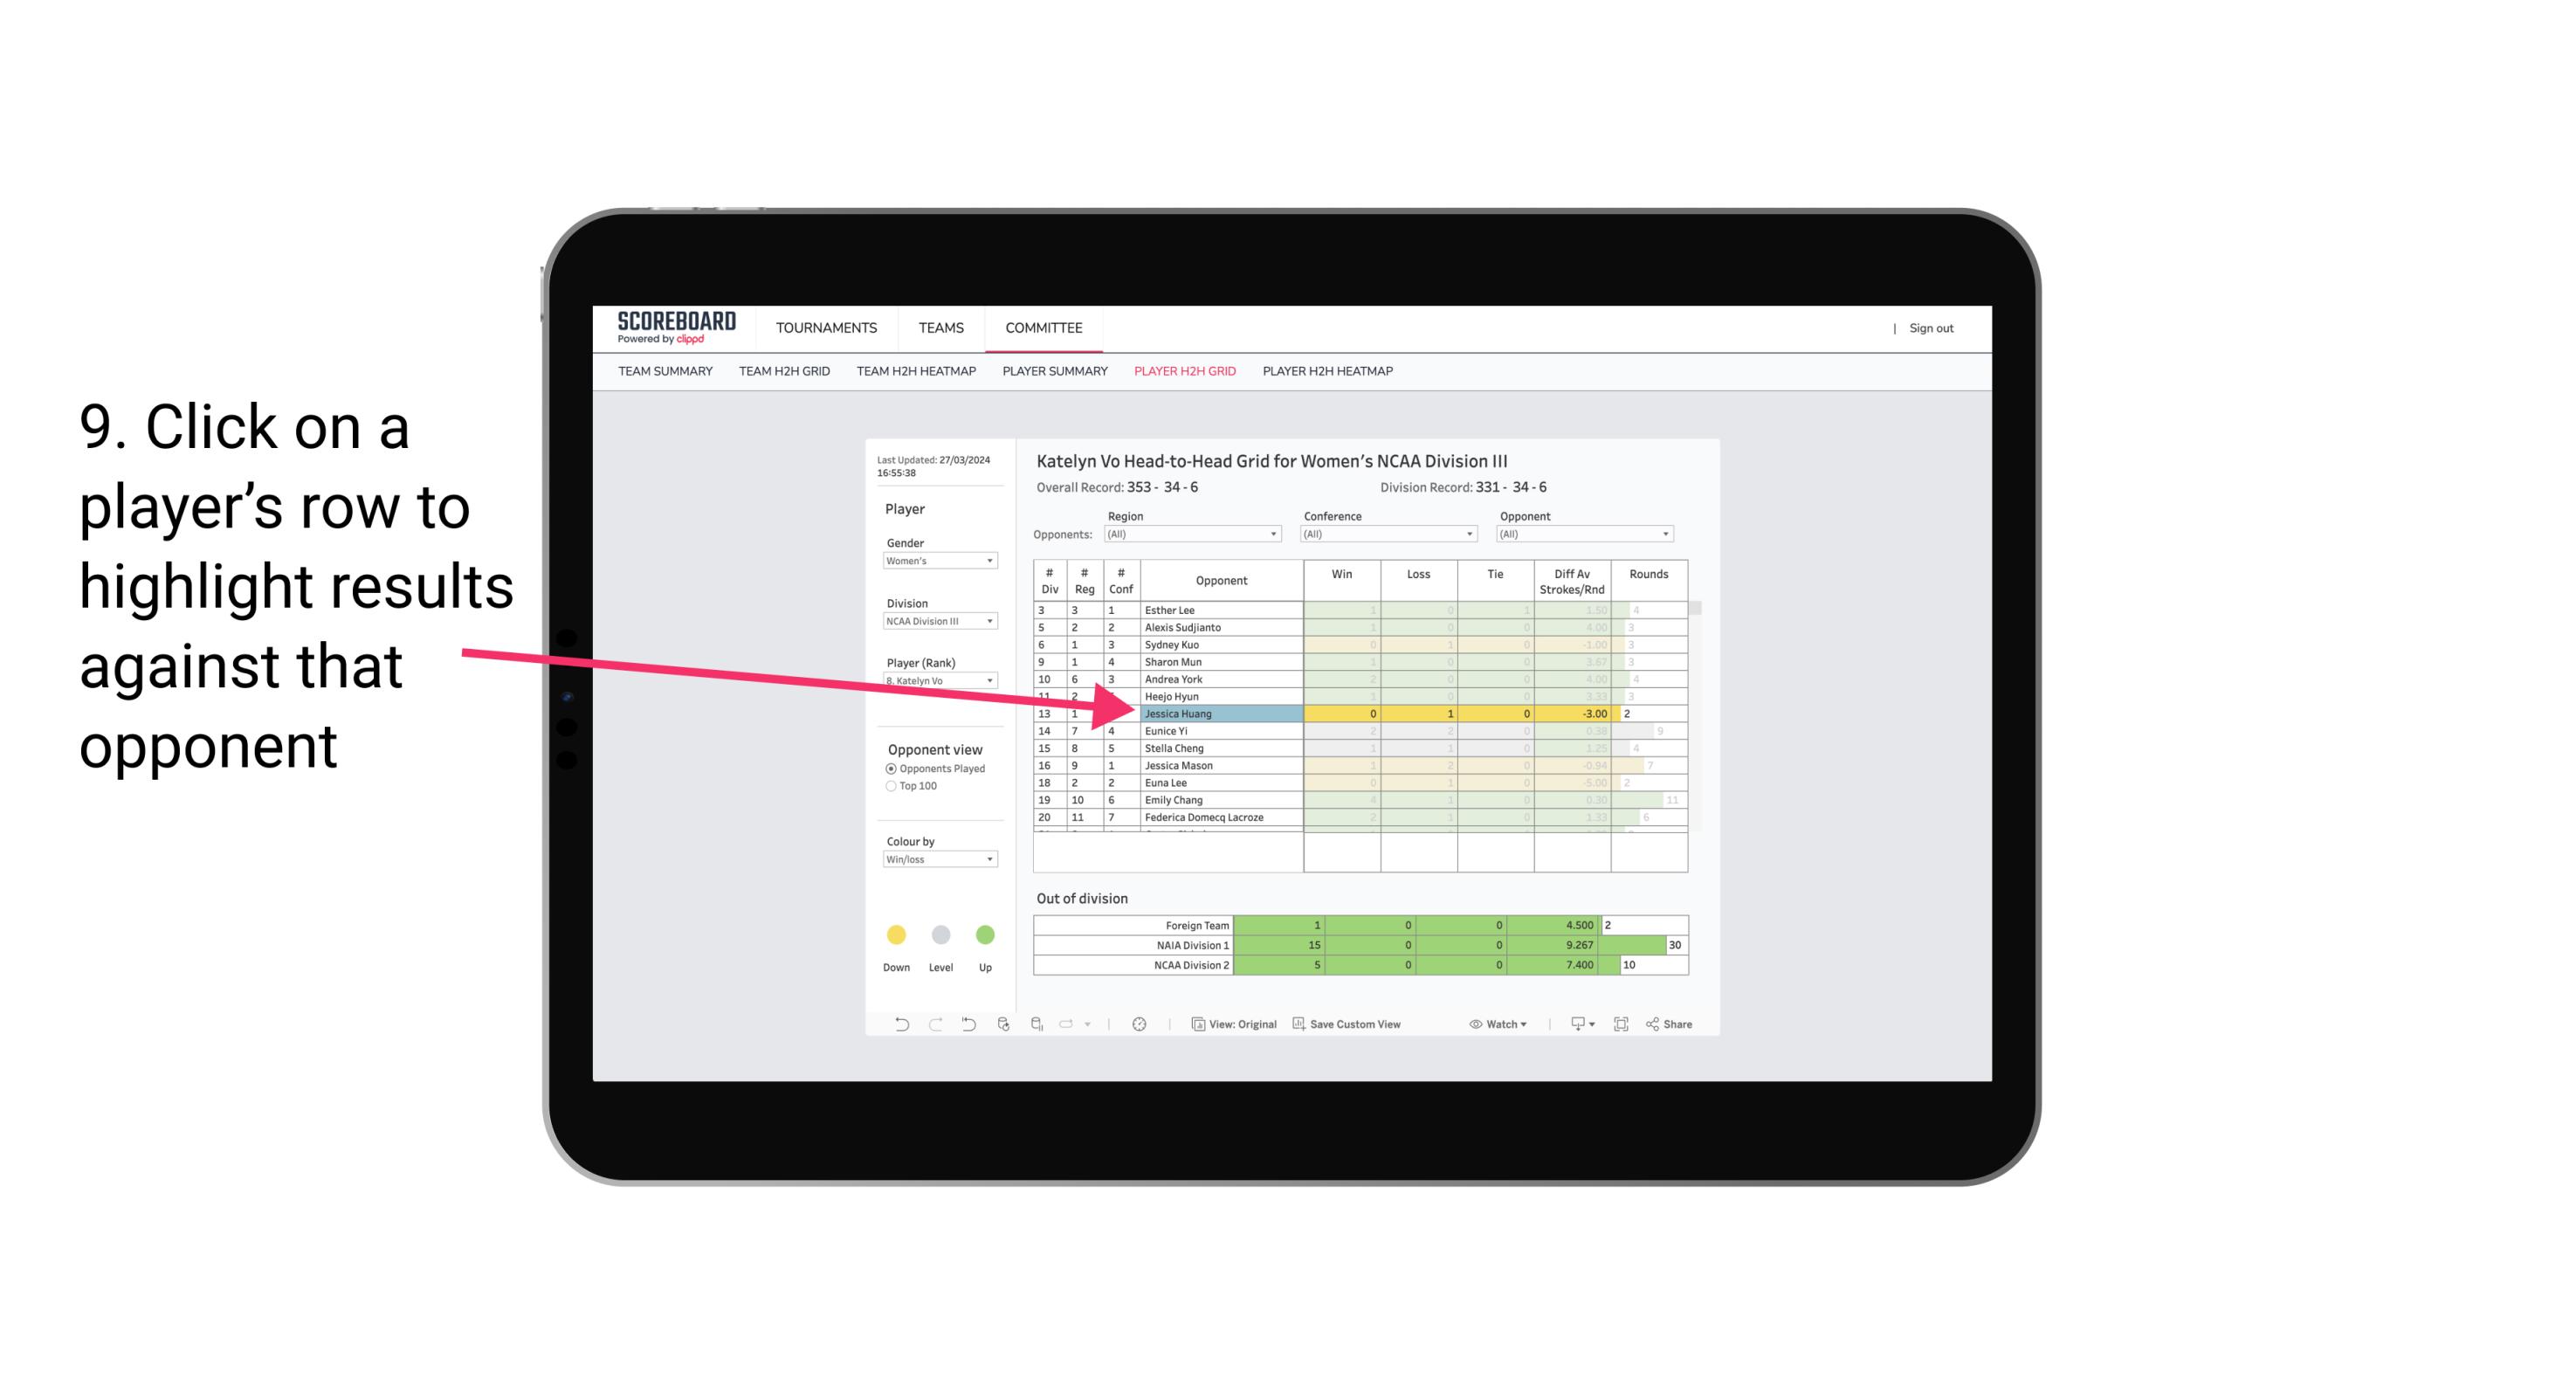Switch to Player Summary tab
Viewport: 2576px width, 1386px height.
pyautogui.click(x=1054, y=372)
